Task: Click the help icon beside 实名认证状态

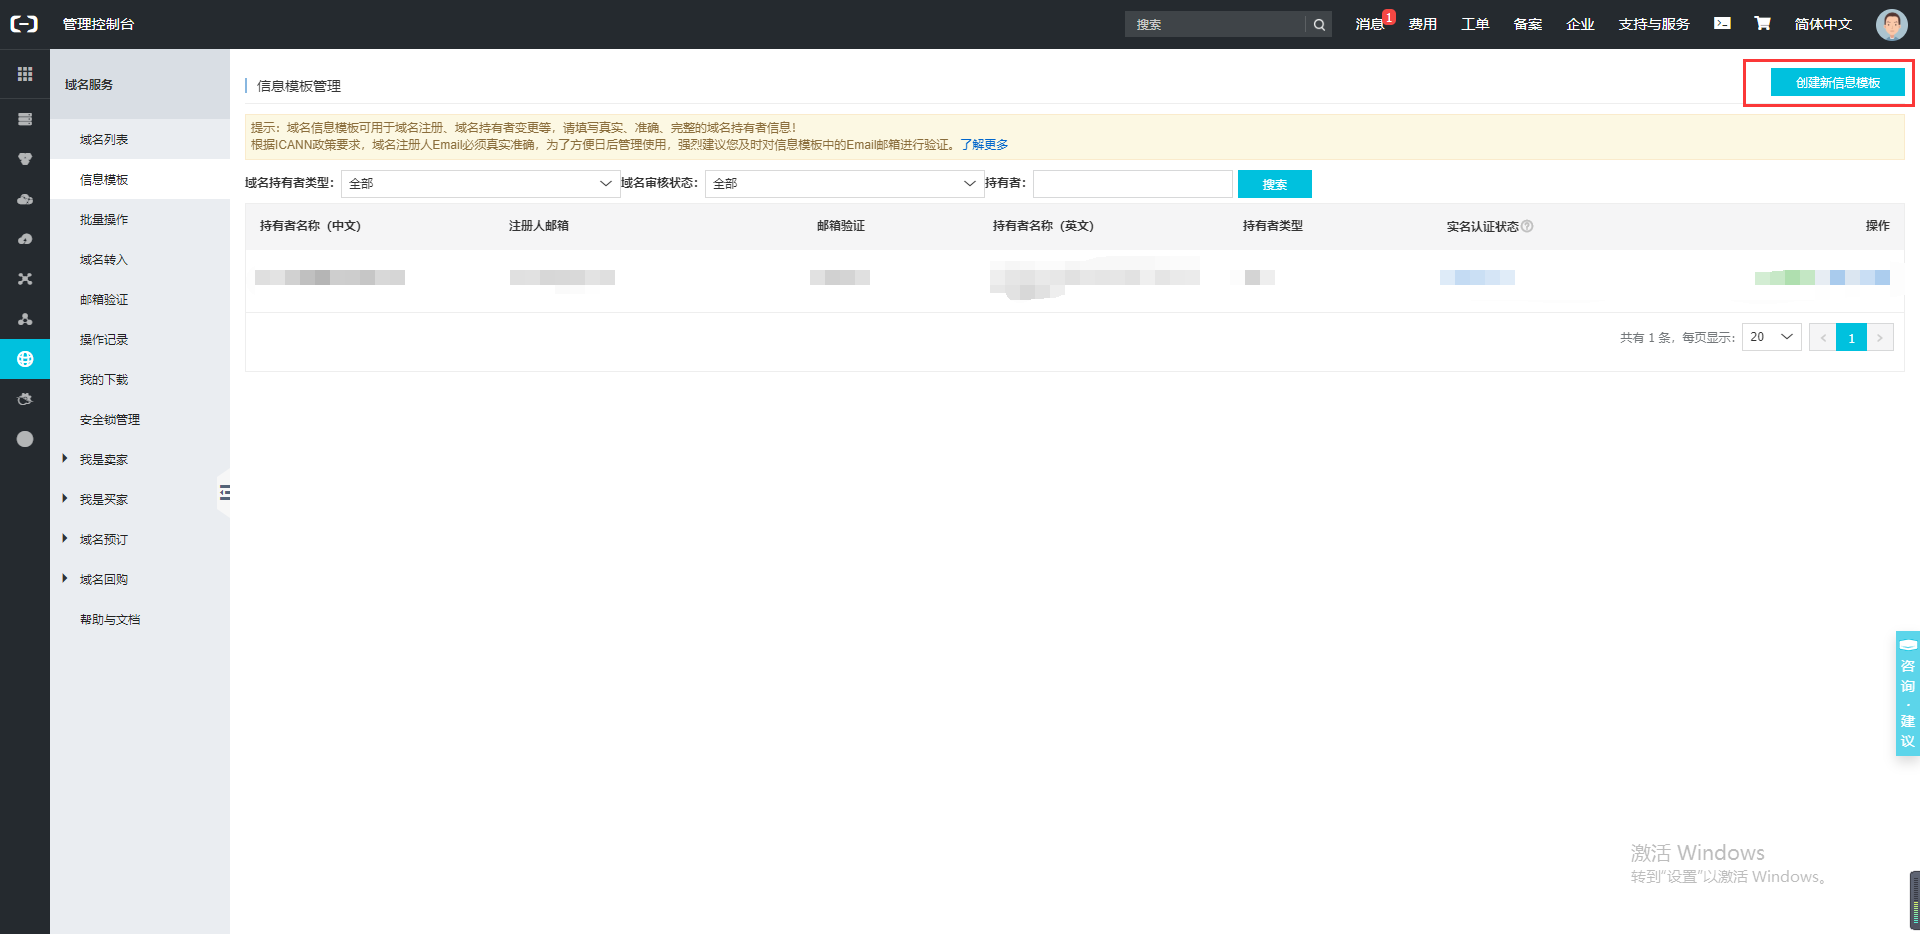Action: (x=1527, y=226)
